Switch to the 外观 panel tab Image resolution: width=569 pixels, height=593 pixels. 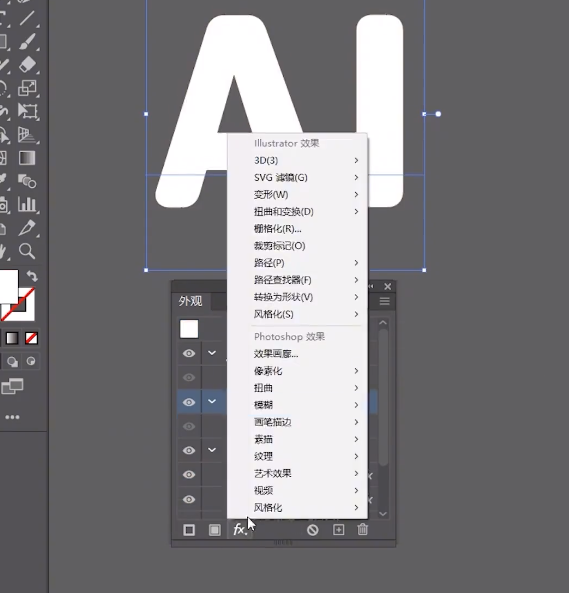pos(191,301)
